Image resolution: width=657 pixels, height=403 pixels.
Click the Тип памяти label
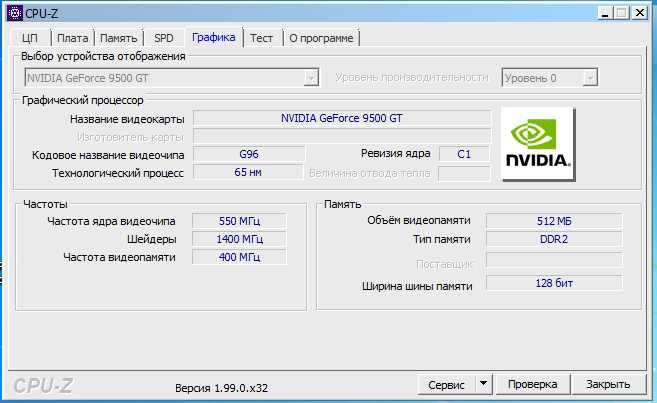442,240
